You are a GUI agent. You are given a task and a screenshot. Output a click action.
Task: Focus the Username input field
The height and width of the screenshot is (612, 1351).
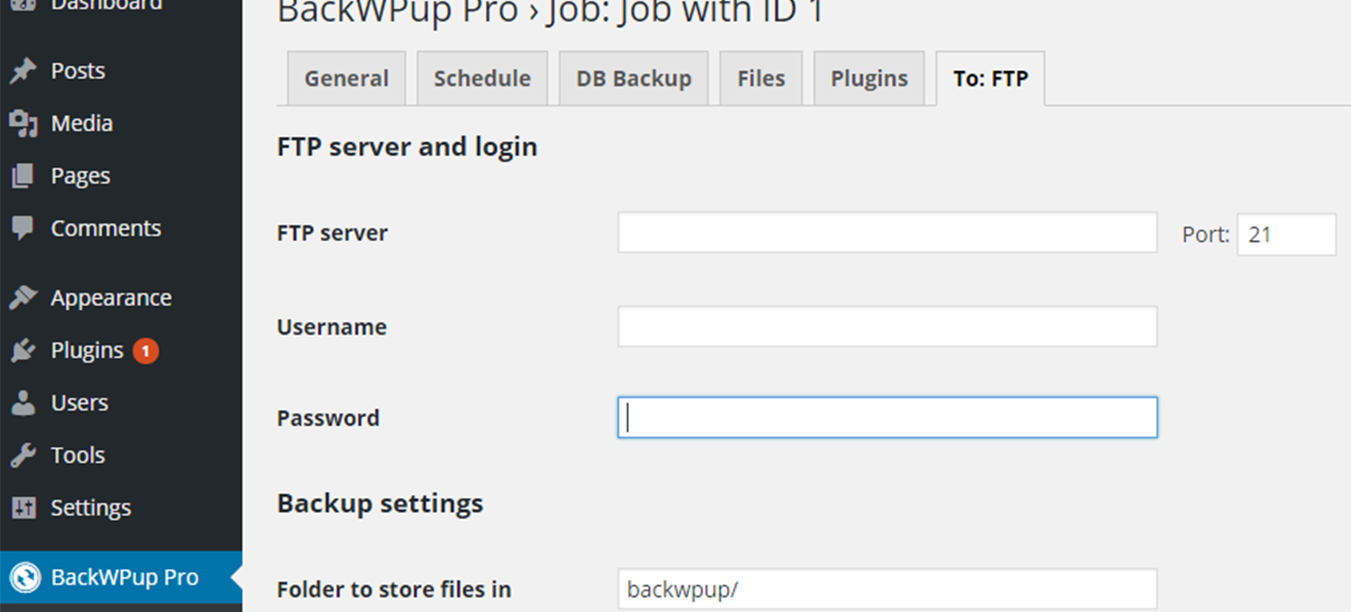[886, 325]
